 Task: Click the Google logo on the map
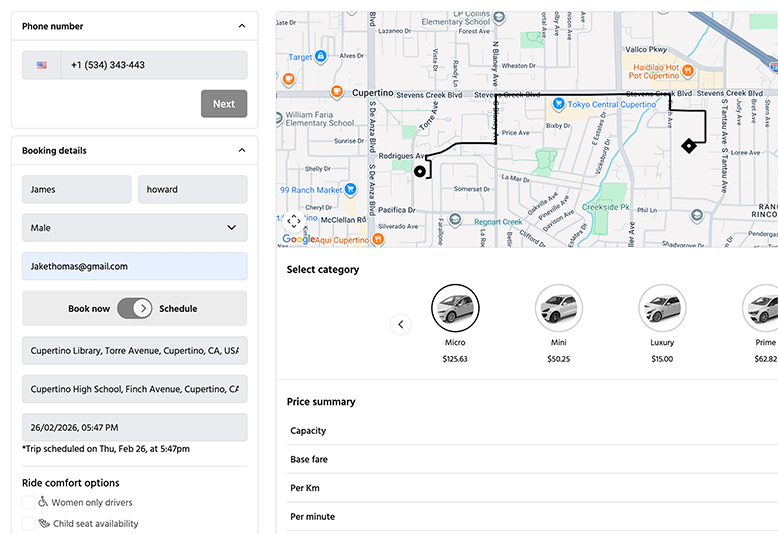coord(298,239)
